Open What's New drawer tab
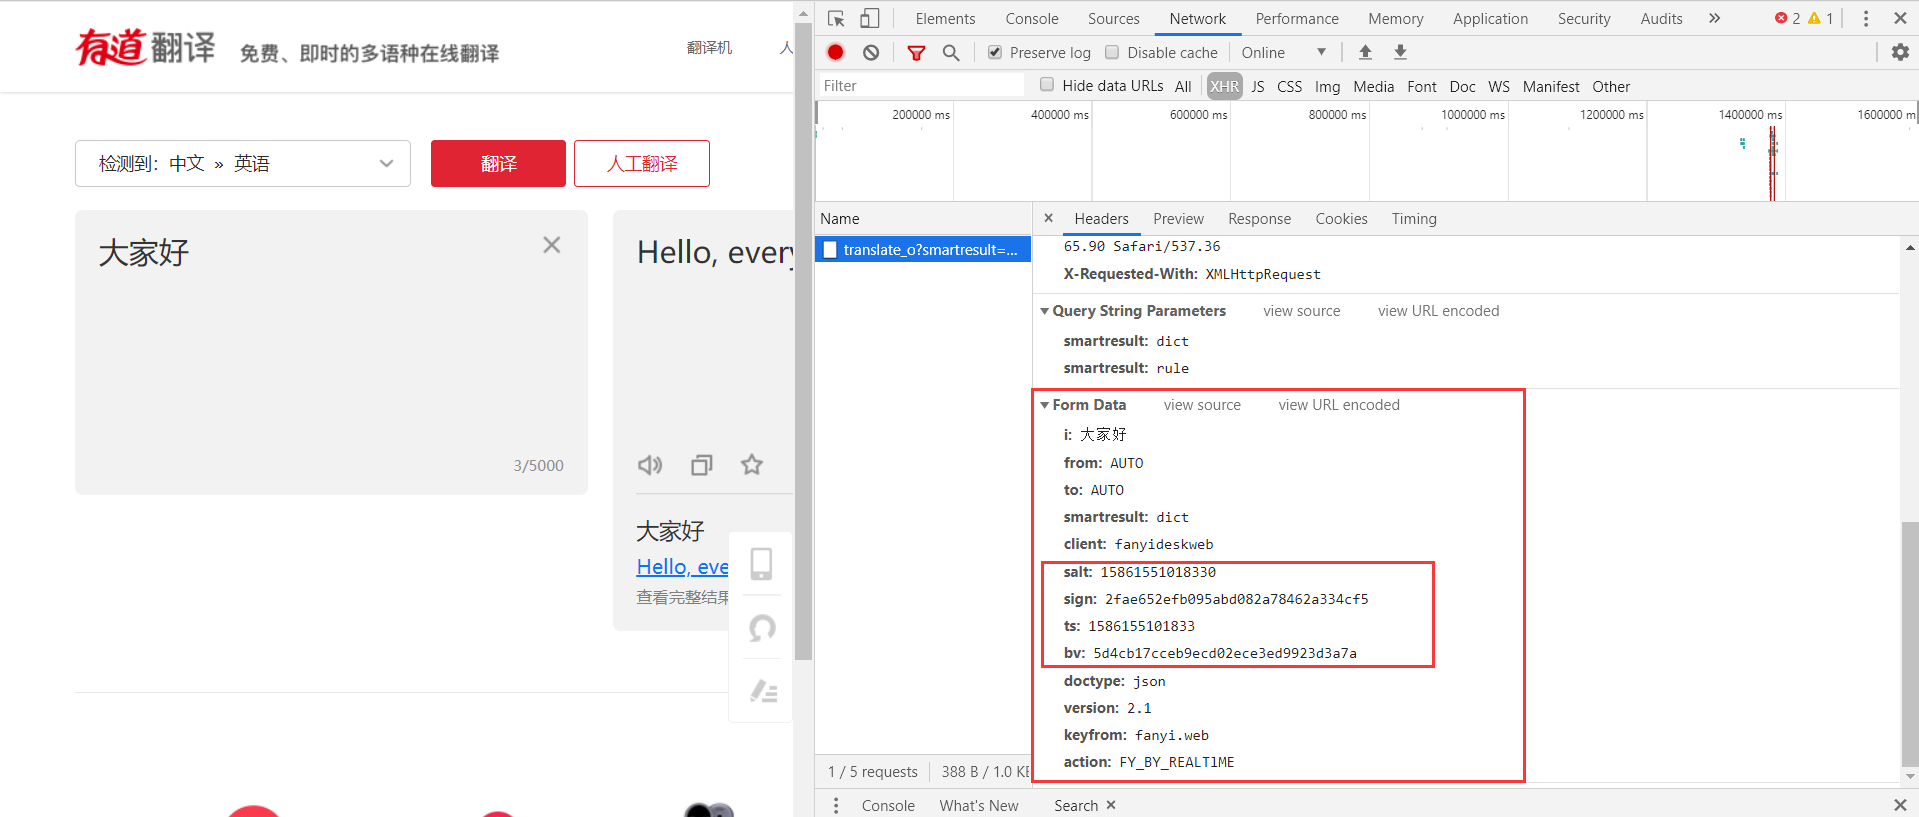Viewport: 1919px width, 817px height. pyautogui.click(x=978, y=805)
